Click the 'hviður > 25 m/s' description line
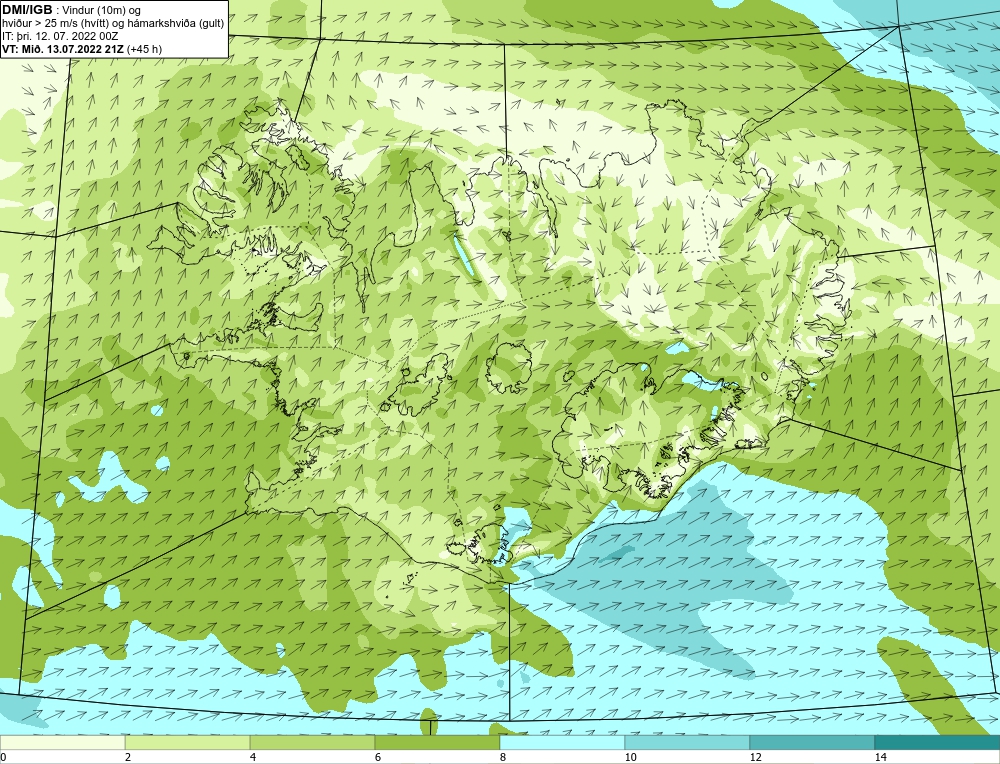Screen dimensions: 1000x764 click(x=114, y=24)
